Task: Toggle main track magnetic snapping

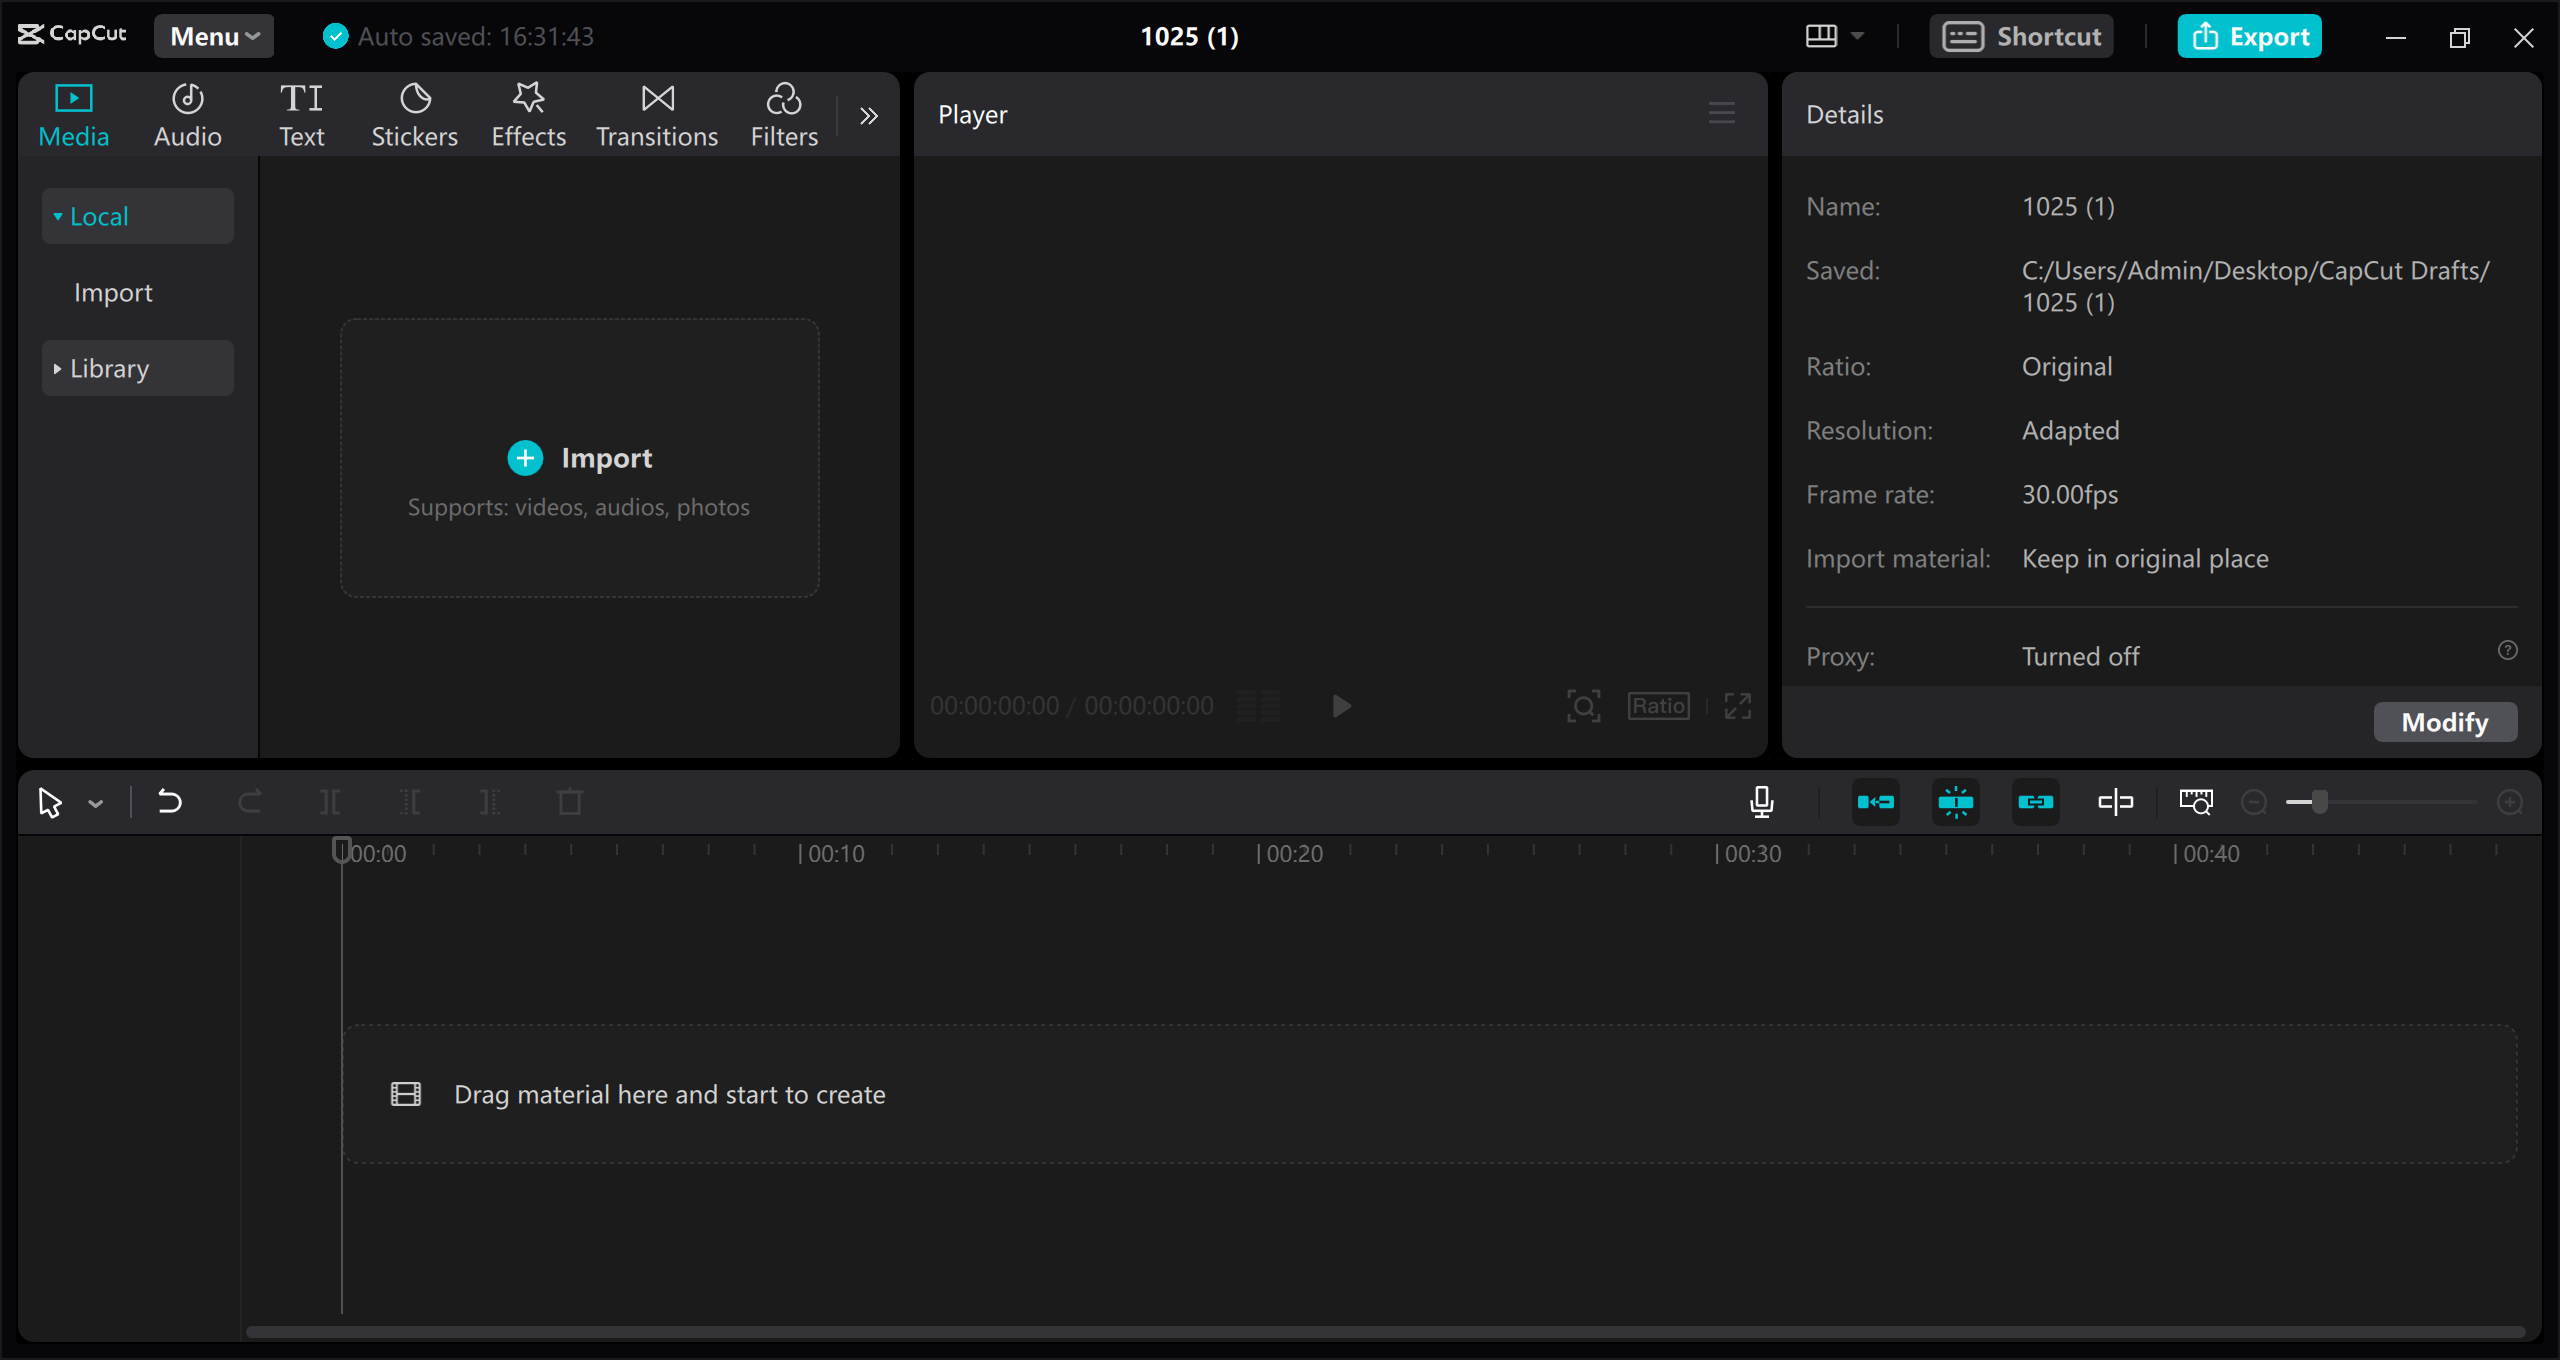Action: pyautogui.click(x=1877, y=801)
